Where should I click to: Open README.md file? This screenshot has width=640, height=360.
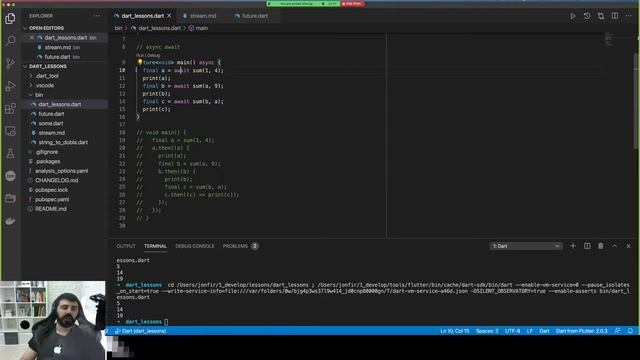[51, 209]
